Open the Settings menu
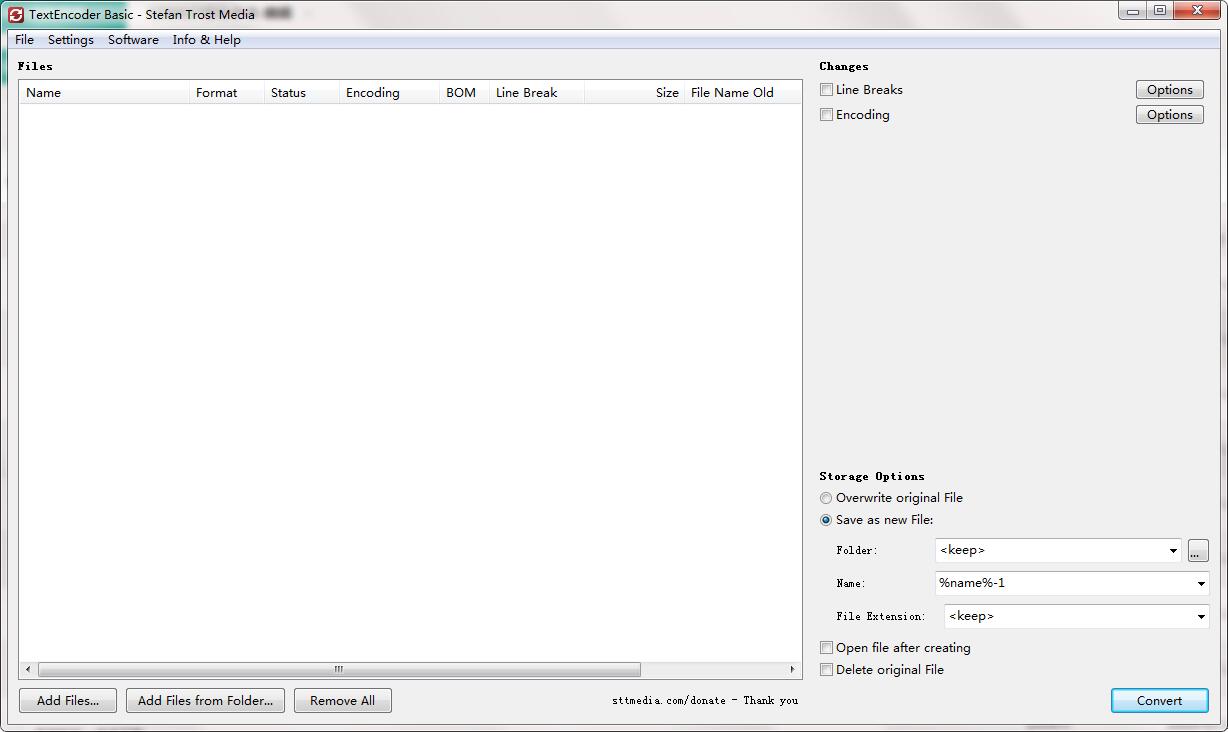 coord(70,39)
